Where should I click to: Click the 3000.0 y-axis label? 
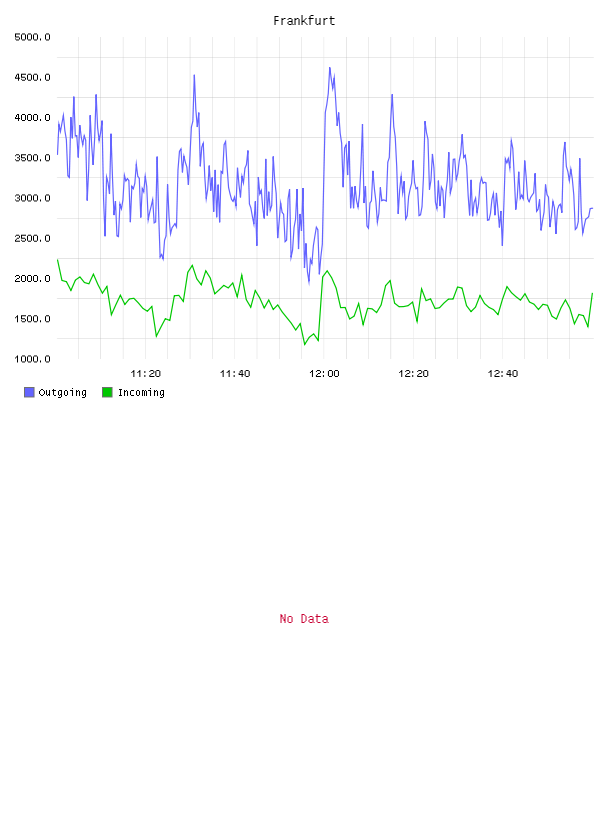tap(32, 198)
